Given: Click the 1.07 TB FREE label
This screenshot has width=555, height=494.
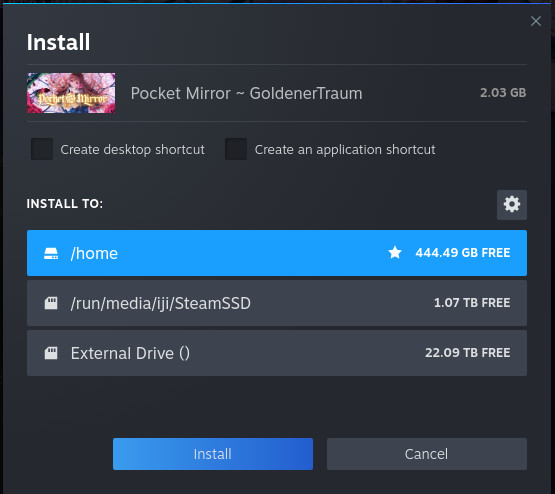Looking at the screenshot, I should (472, 303).
